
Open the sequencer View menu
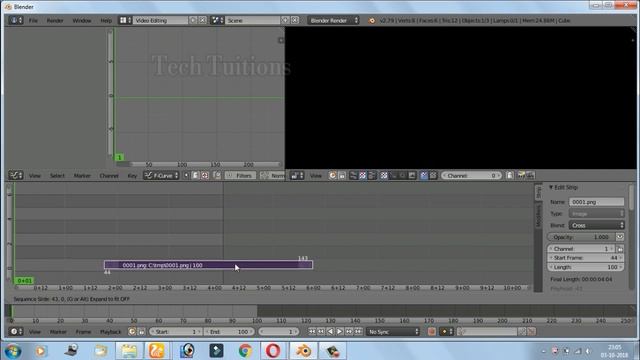click(316, 176)
